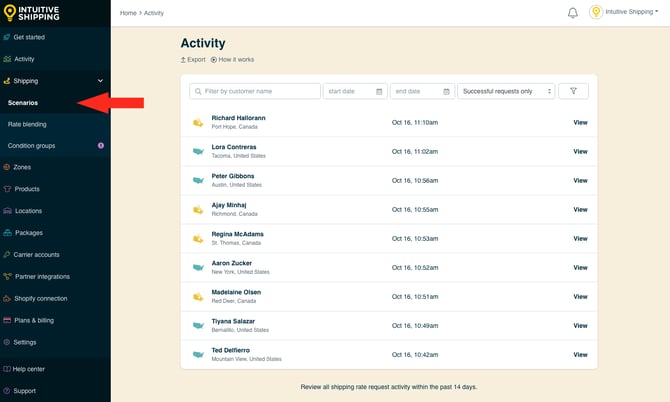
Task: Open the end date calendar icon
Action: [446, 91]
